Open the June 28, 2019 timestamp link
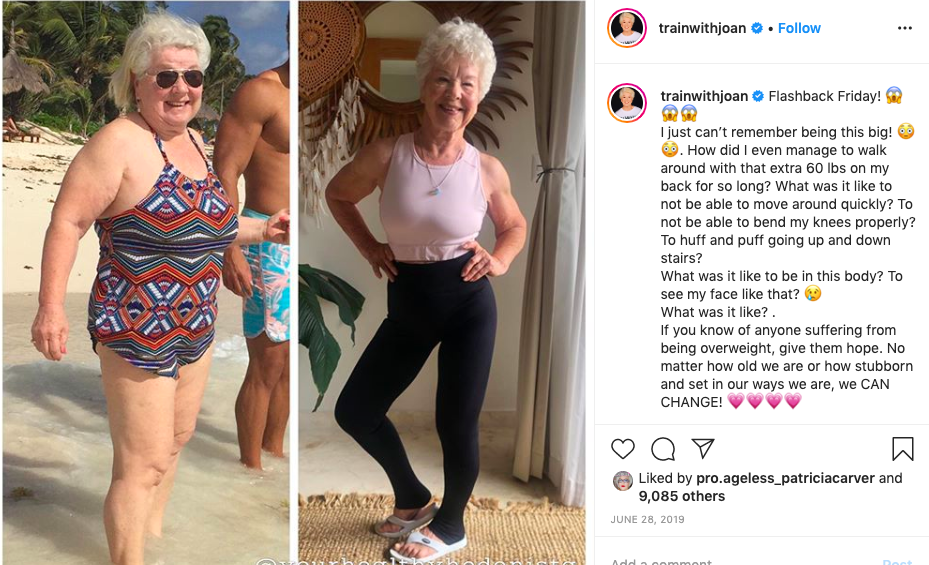The height and width of the screenshot is (565, 929). pyautogui.click(x=647, y=519)
